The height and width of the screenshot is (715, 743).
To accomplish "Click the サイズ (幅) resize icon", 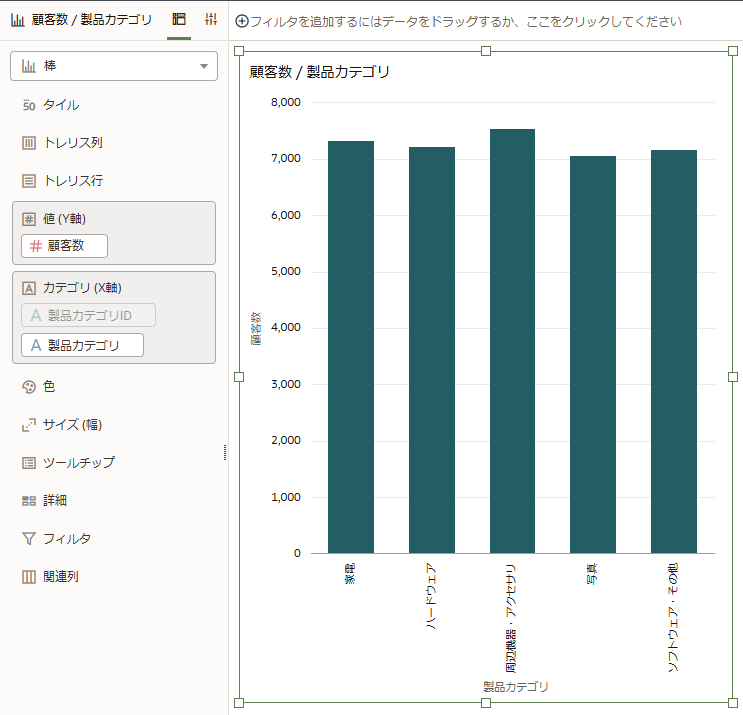I will (29, 425).
